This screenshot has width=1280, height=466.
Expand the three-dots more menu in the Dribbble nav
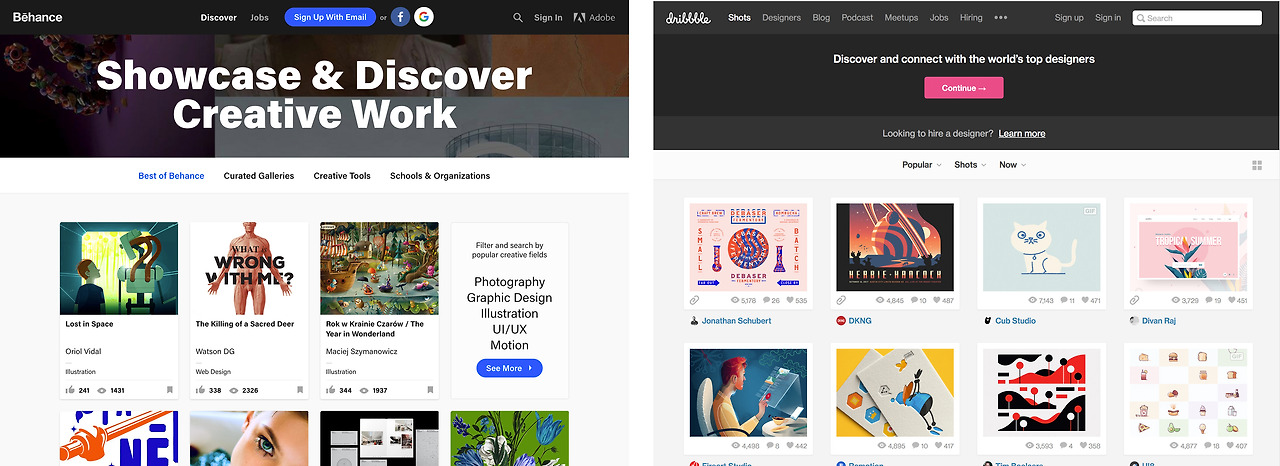tap(1001, 18)
